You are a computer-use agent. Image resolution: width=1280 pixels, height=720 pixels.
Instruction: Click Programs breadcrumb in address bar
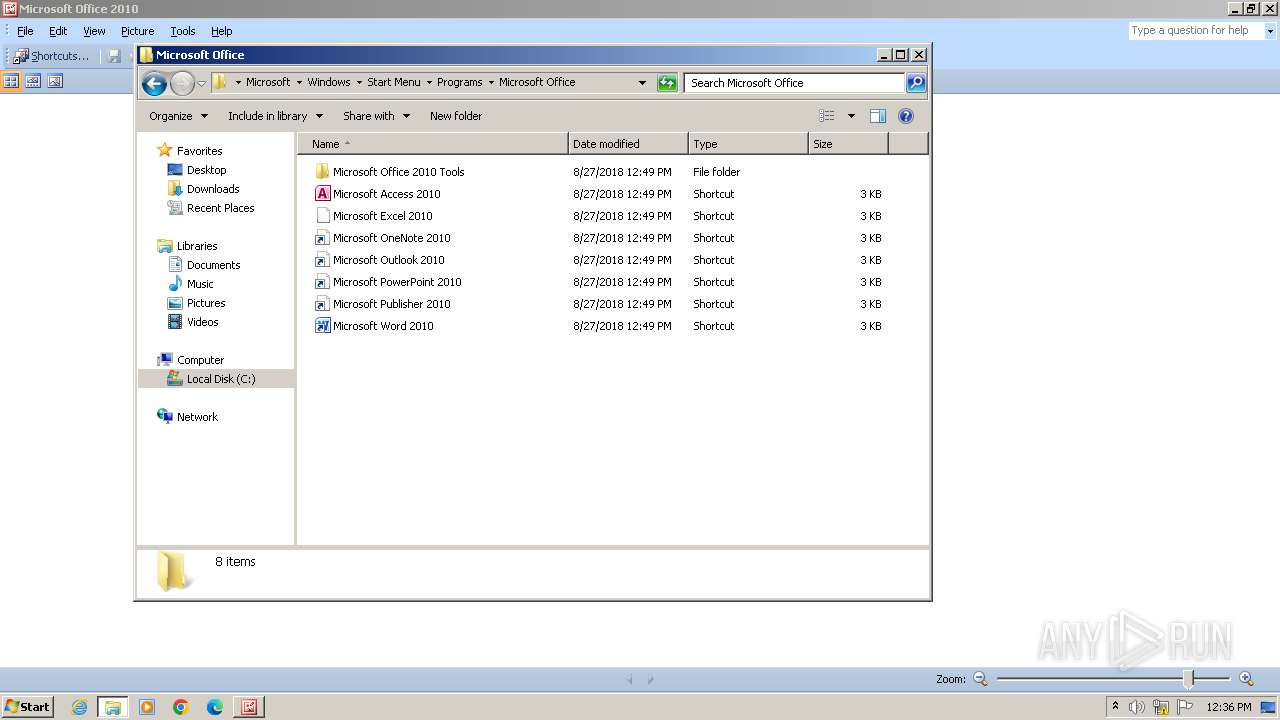460,82
